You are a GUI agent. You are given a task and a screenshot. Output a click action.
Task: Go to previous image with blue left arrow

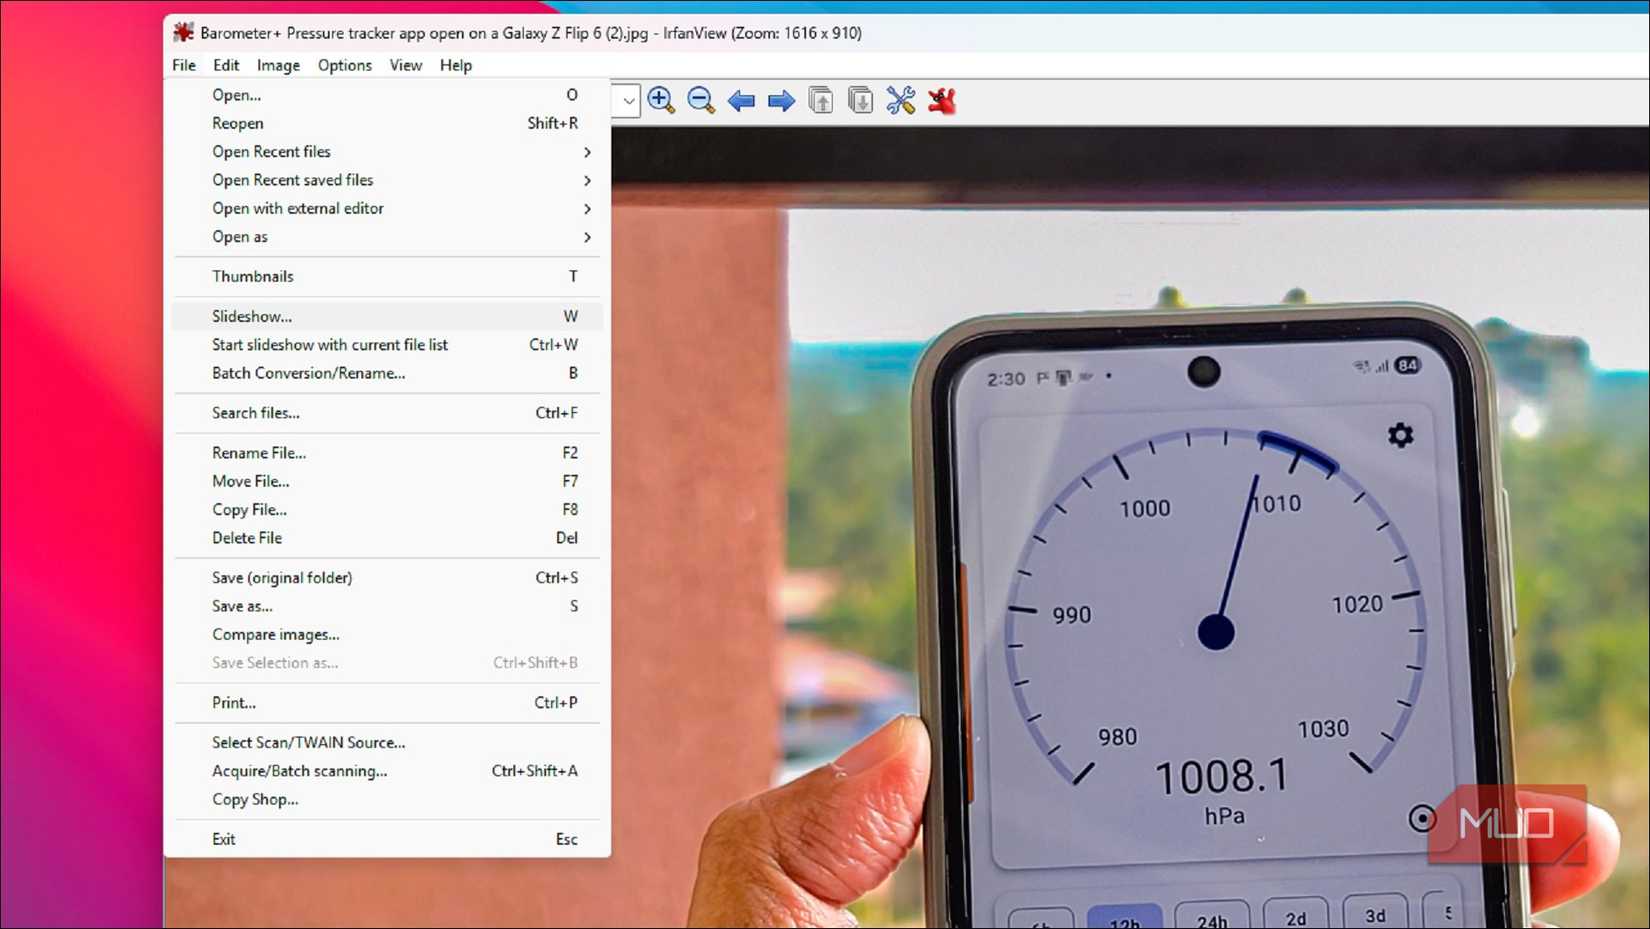[741, 100]
